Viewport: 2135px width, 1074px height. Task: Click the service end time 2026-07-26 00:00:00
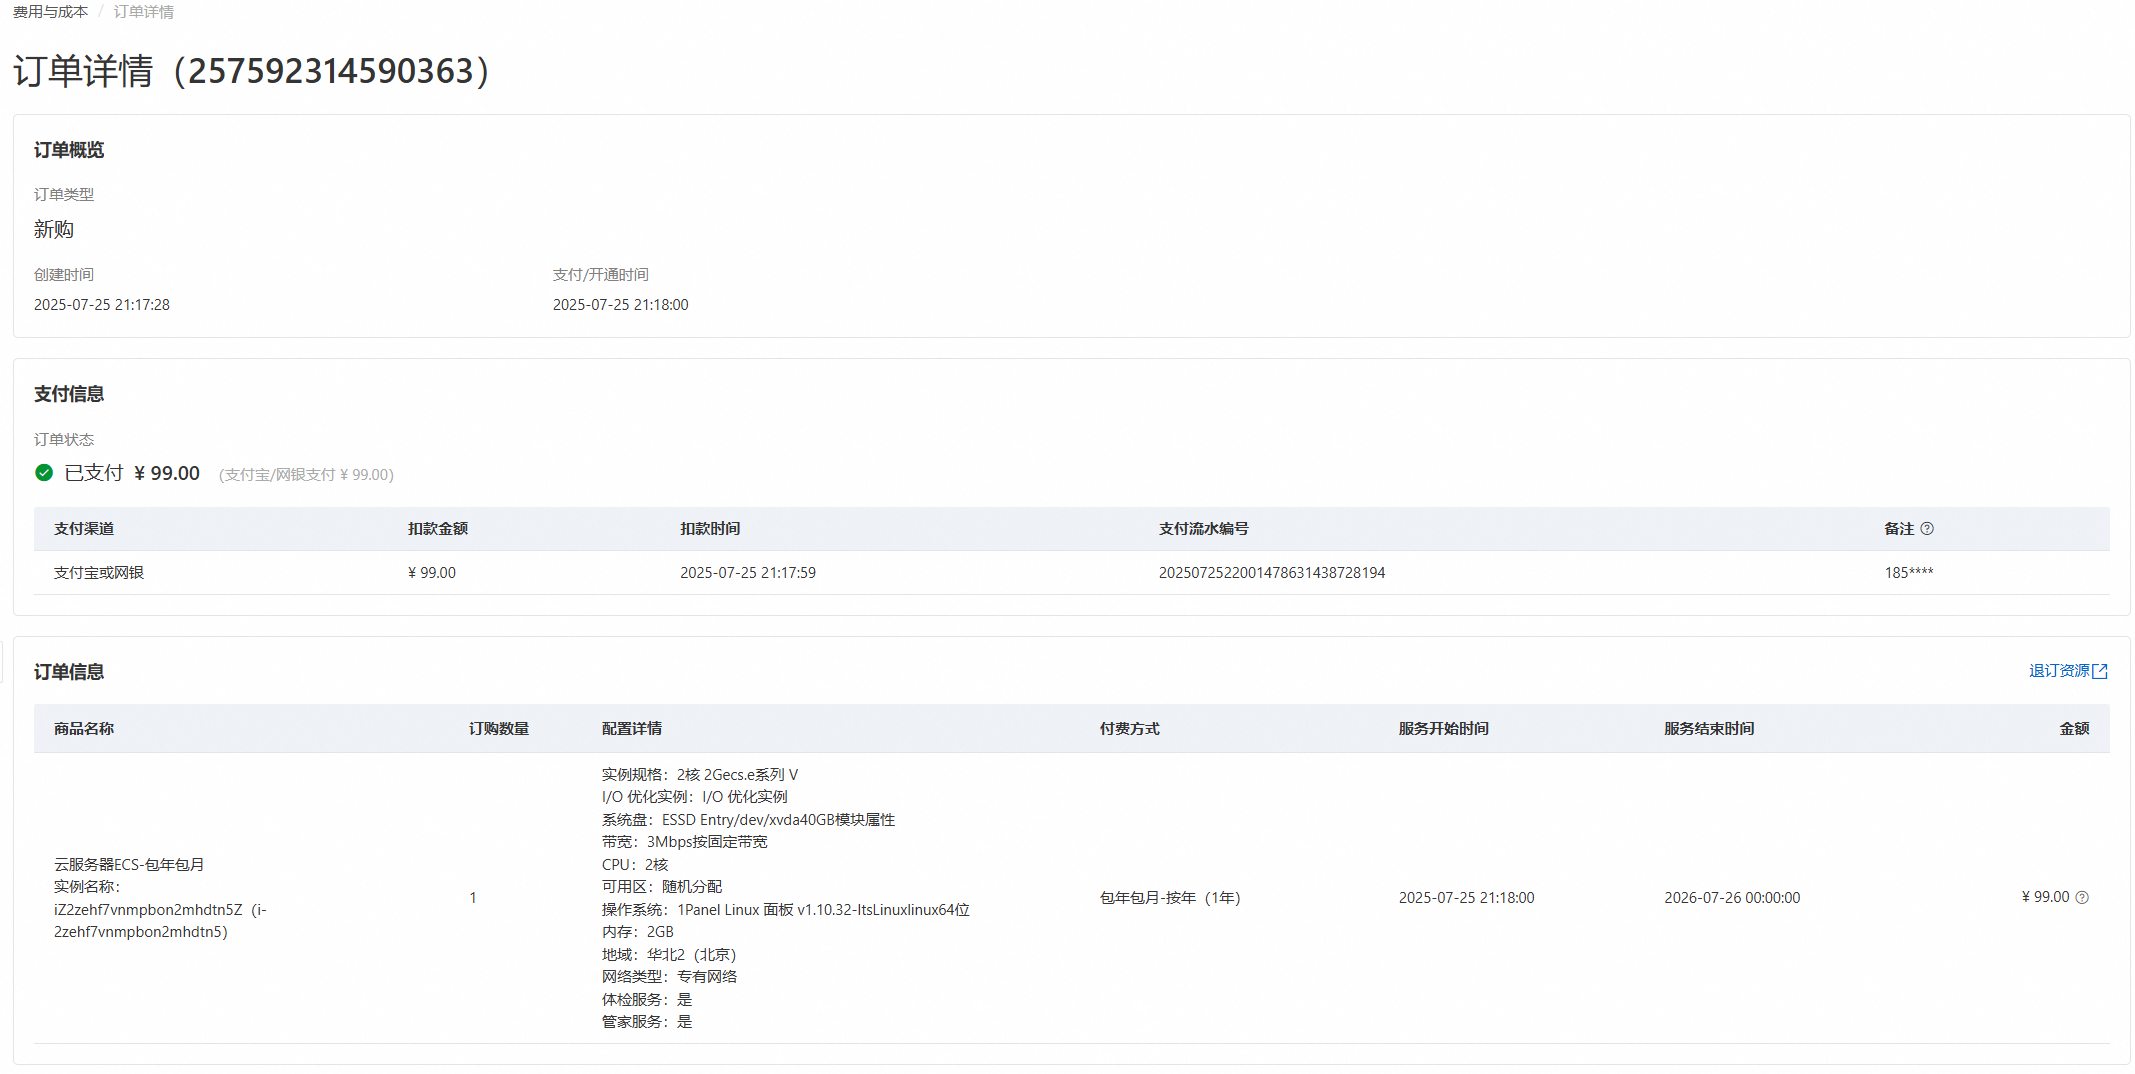1731,898
